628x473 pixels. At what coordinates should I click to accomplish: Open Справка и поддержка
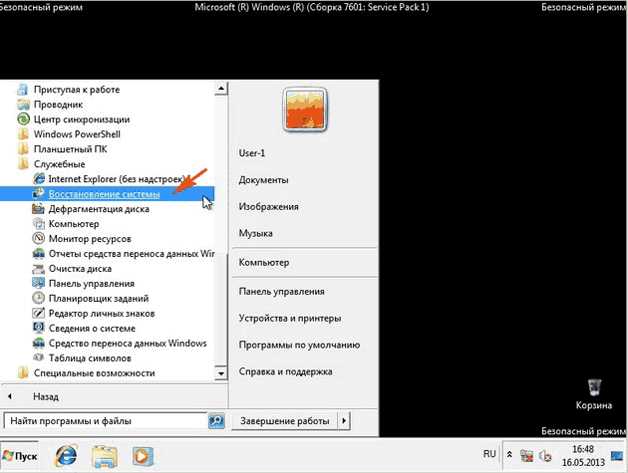coord(286,372)
